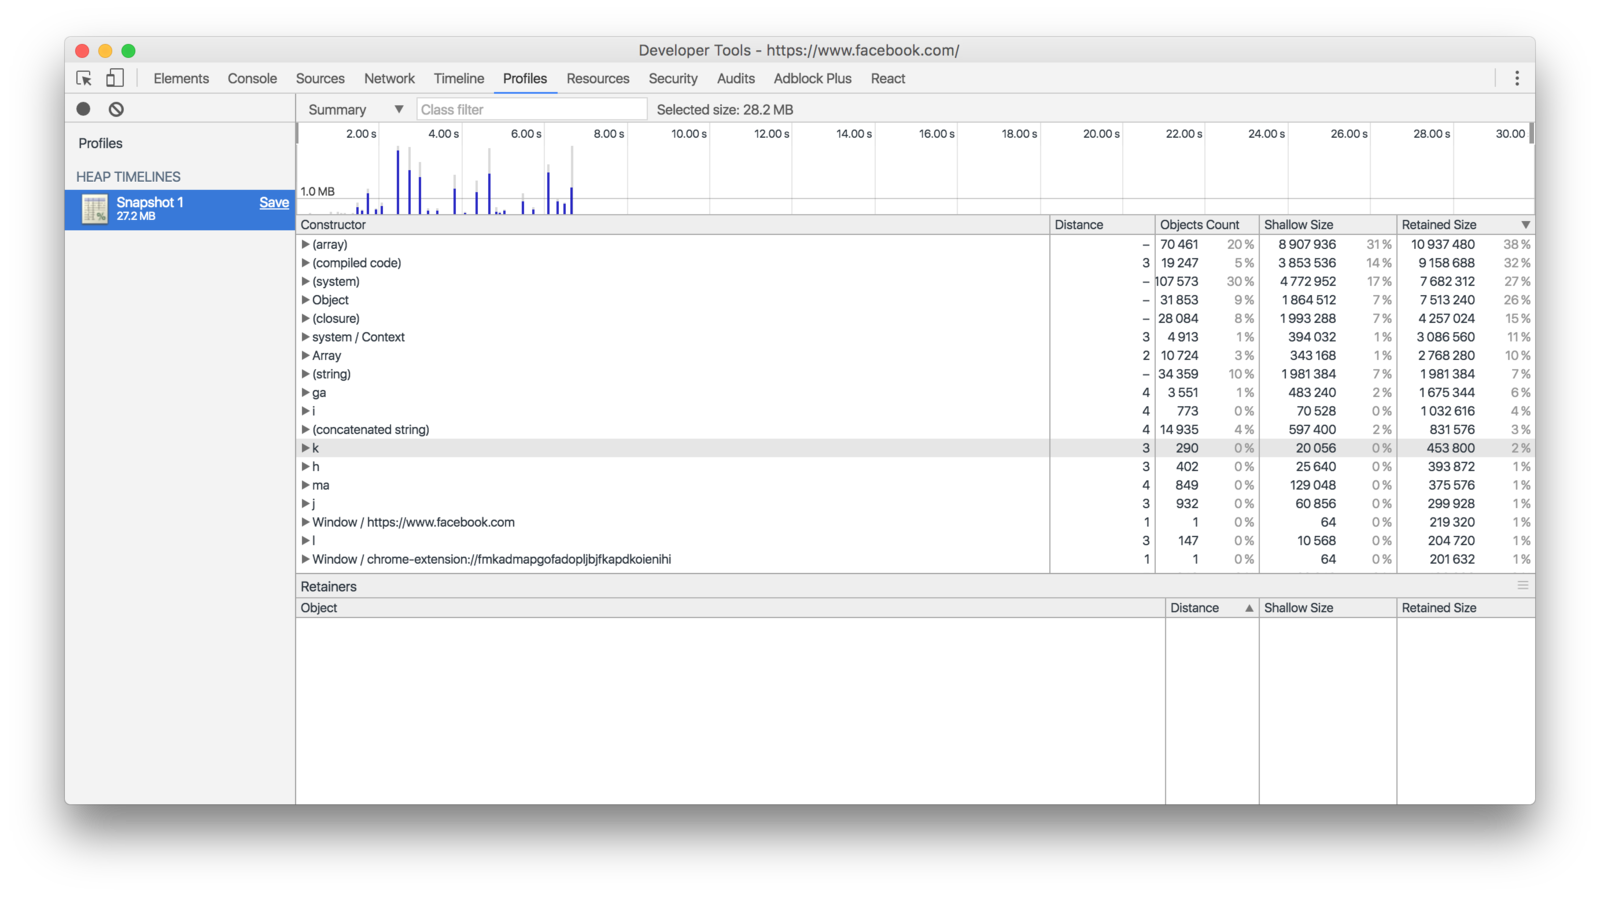Sort Retainers by Shallow Size
The image size is (1600, 897).
(1327, 608)
